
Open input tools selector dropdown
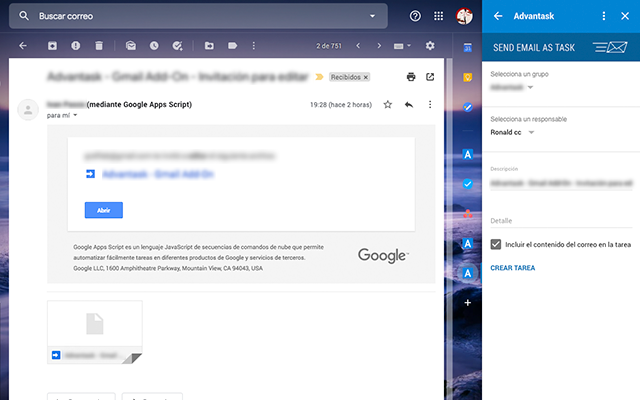(x=402, y=46)
